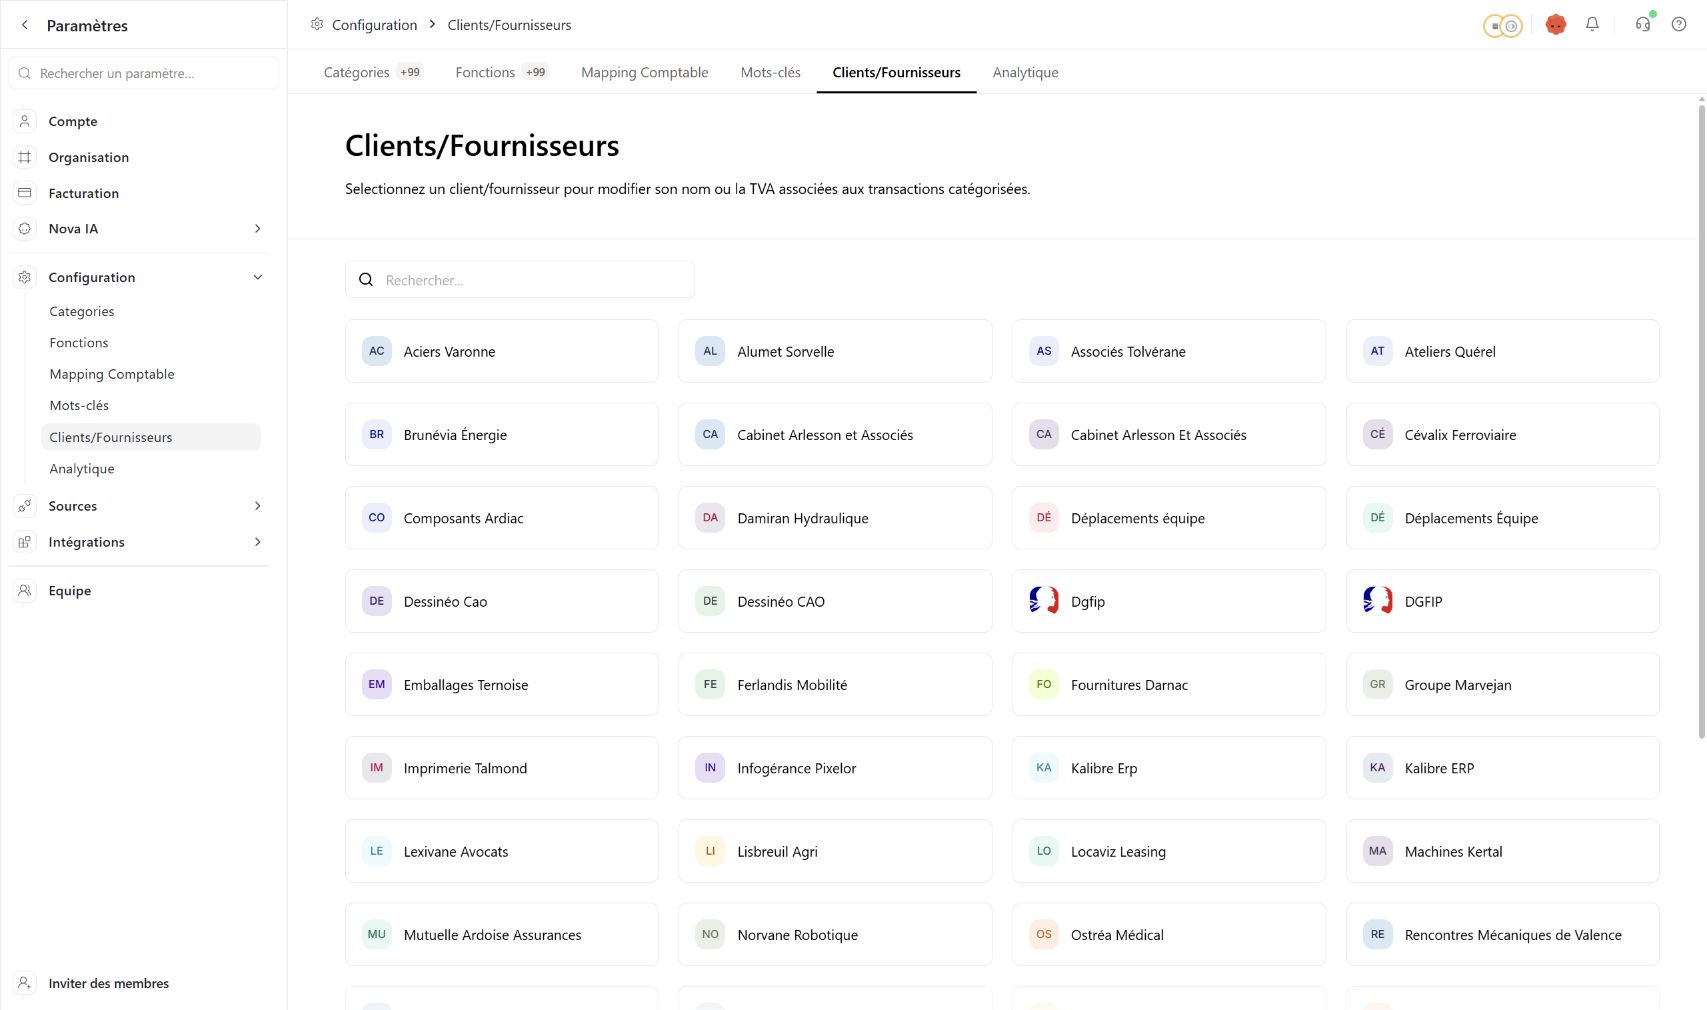
Task: Open the Analytique tab
Action: [1025, 72]
